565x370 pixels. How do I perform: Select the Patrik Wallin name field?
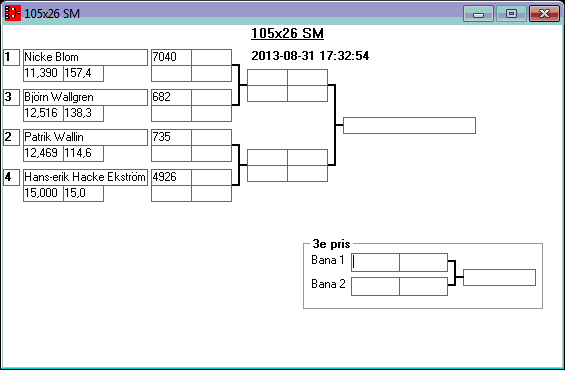[85, 137]
